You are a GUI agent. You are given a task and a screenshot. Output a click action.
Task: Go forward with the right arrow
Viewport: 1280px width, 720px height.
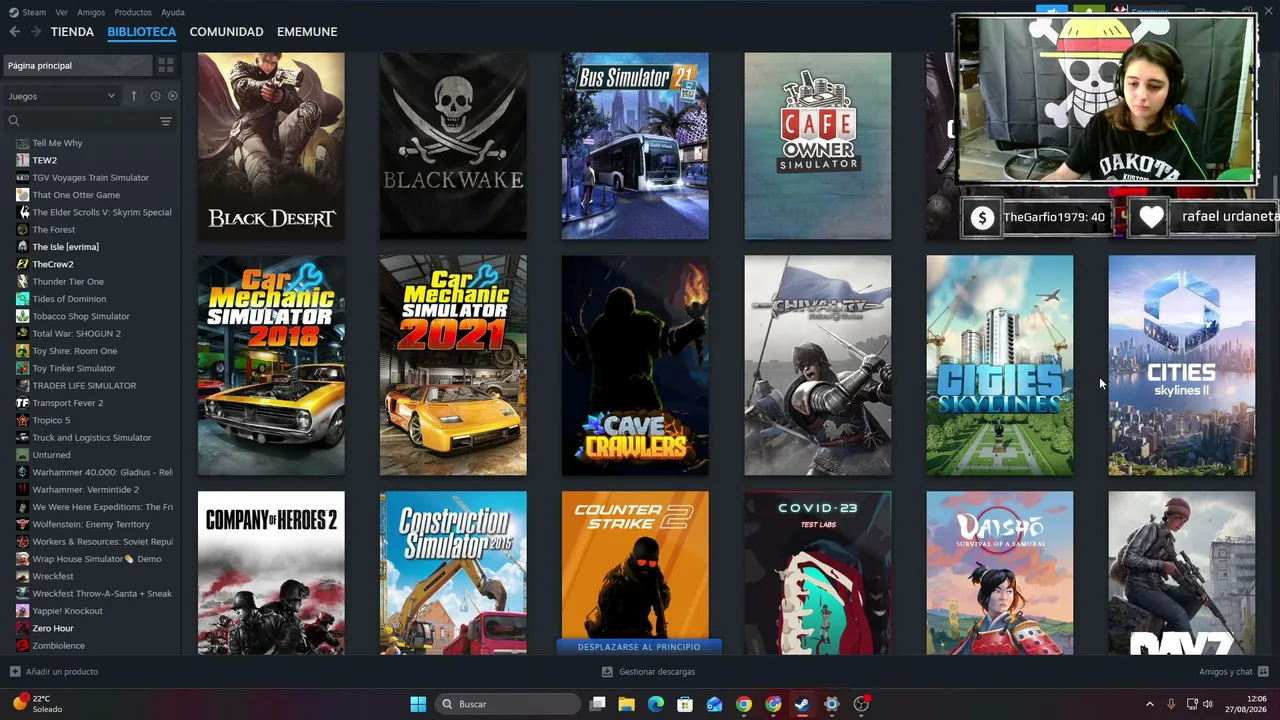click(36, 32)
